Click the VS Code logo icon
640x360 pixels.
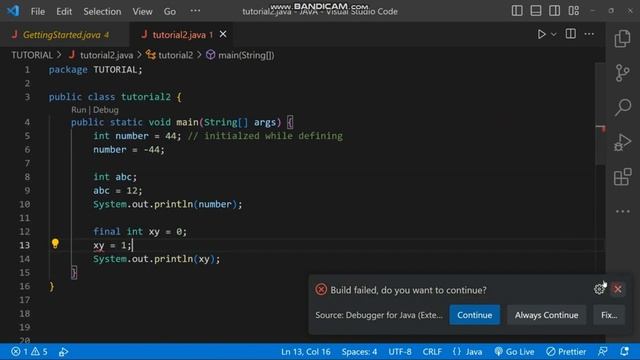(13, 11)
